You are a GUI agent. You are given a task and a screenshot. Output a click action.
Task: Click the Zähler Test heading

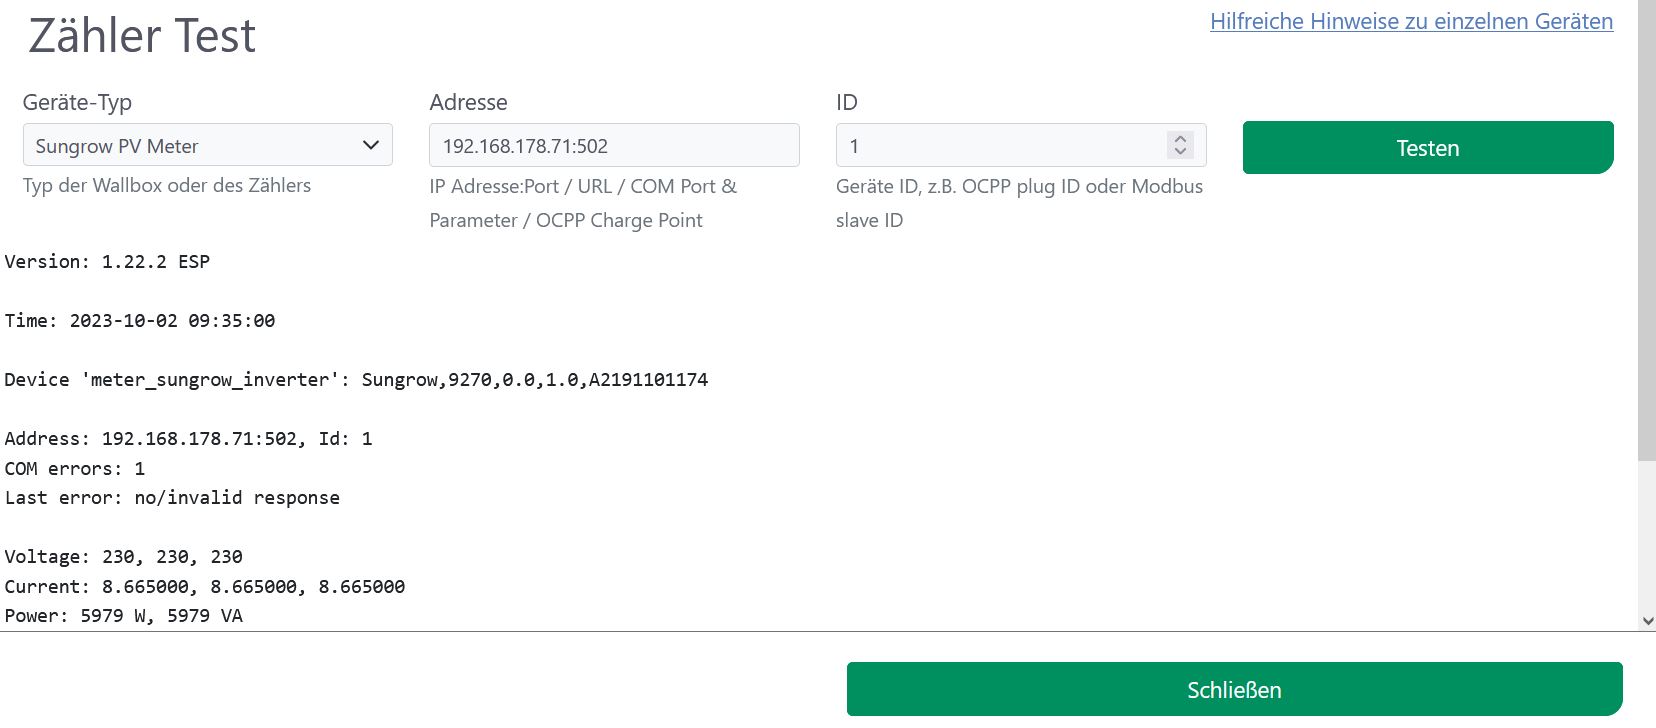(x=142, y=36)
